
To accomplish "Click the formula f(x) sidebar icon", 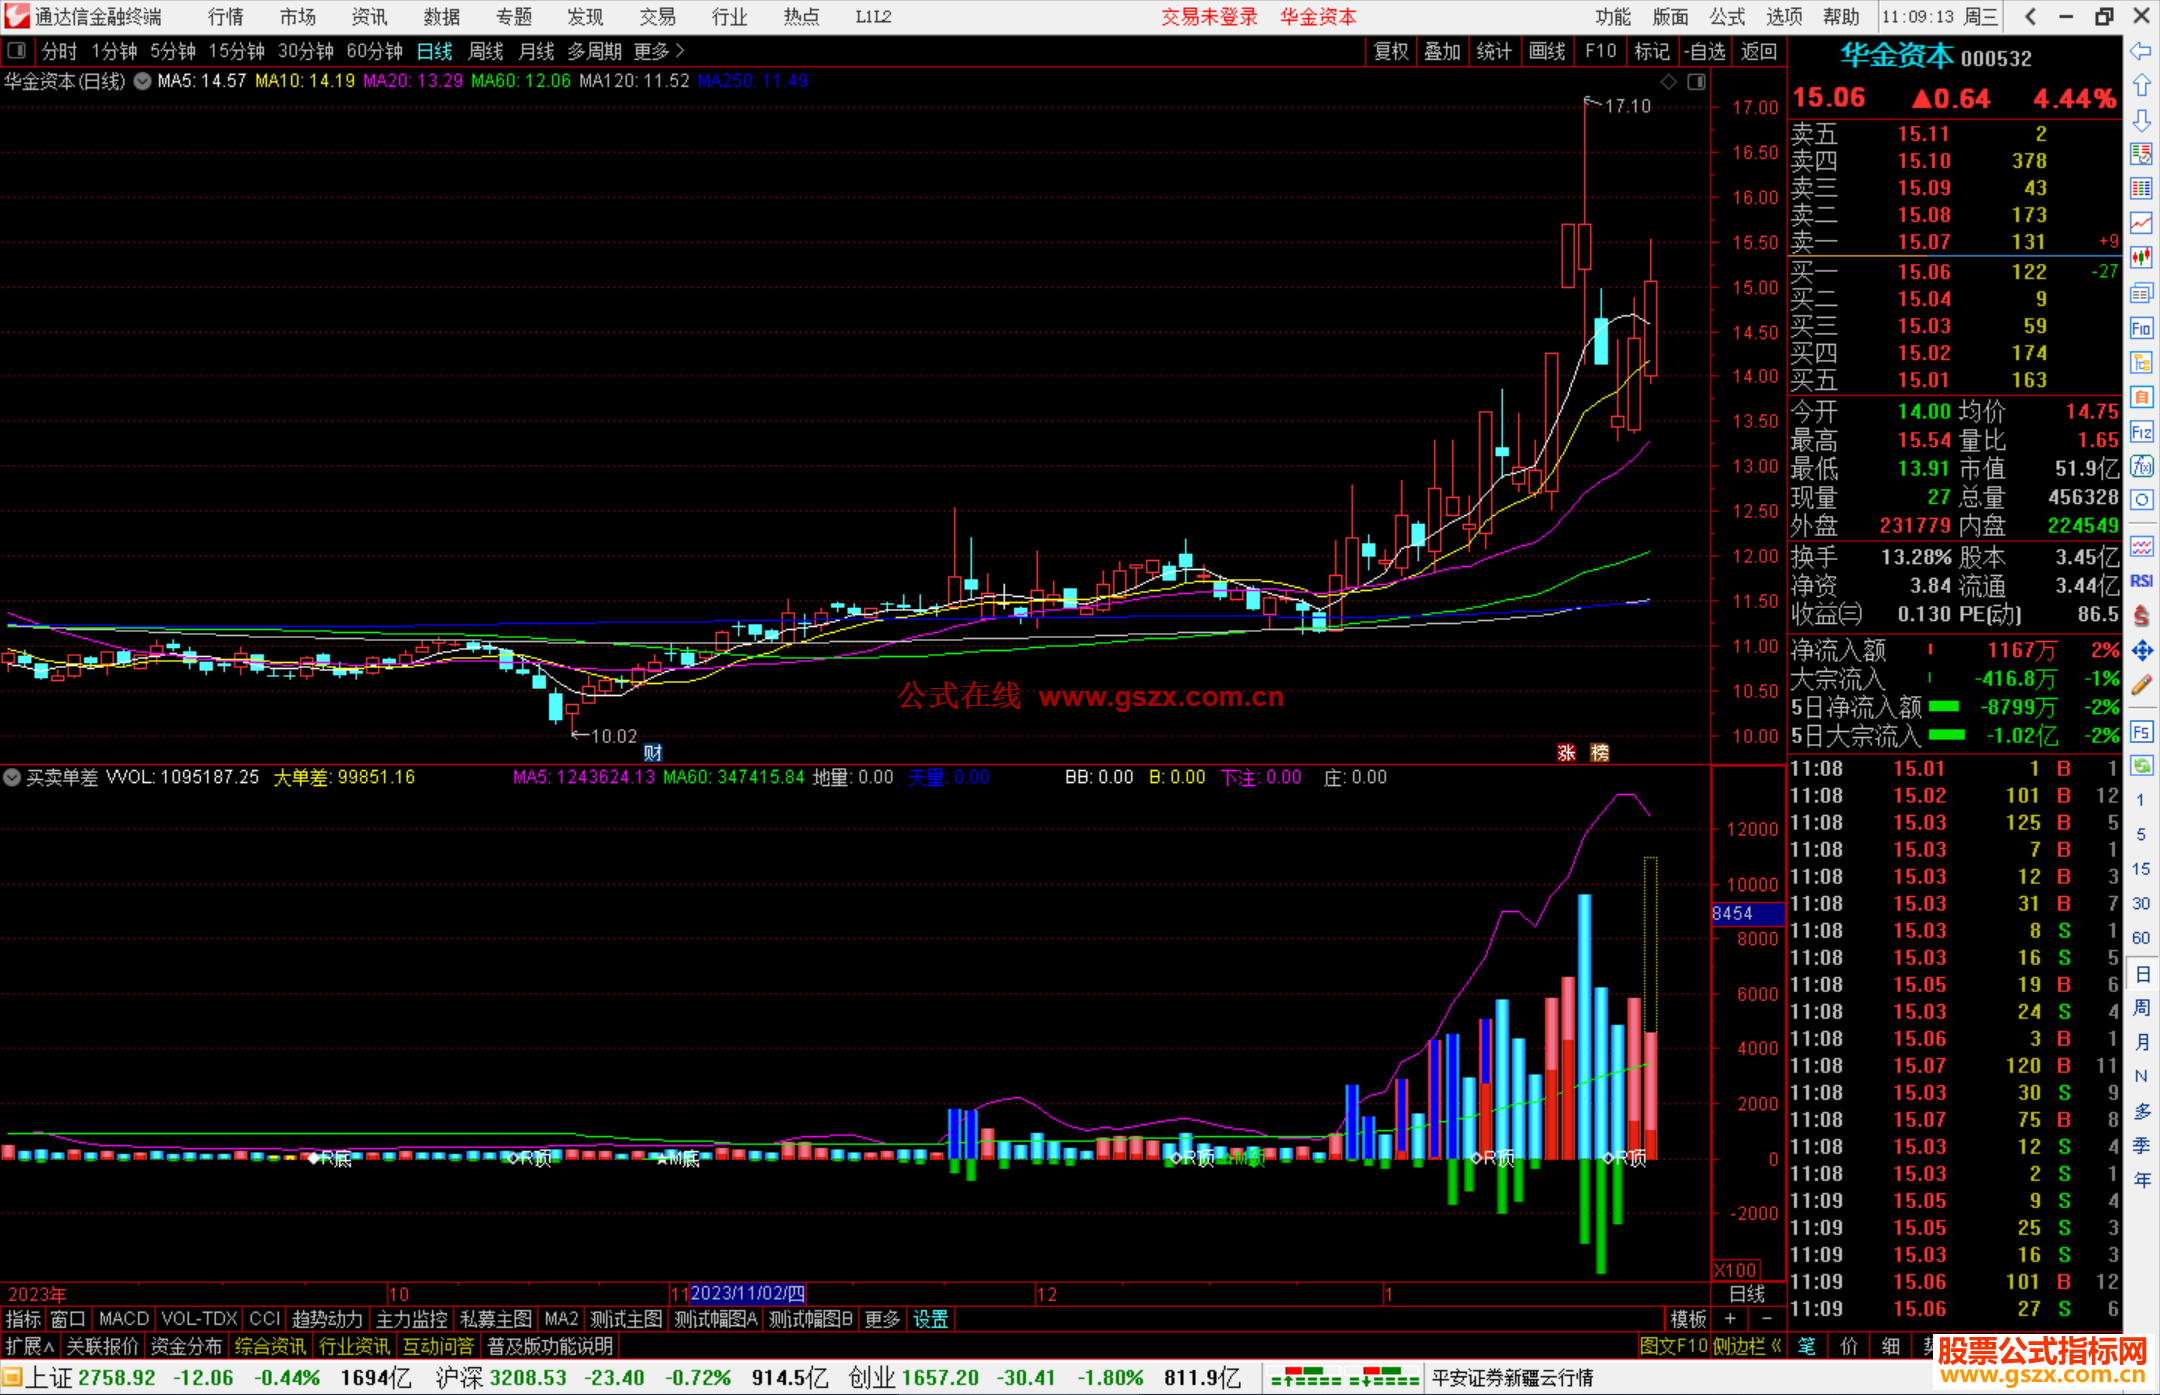I will point(2141,466).
